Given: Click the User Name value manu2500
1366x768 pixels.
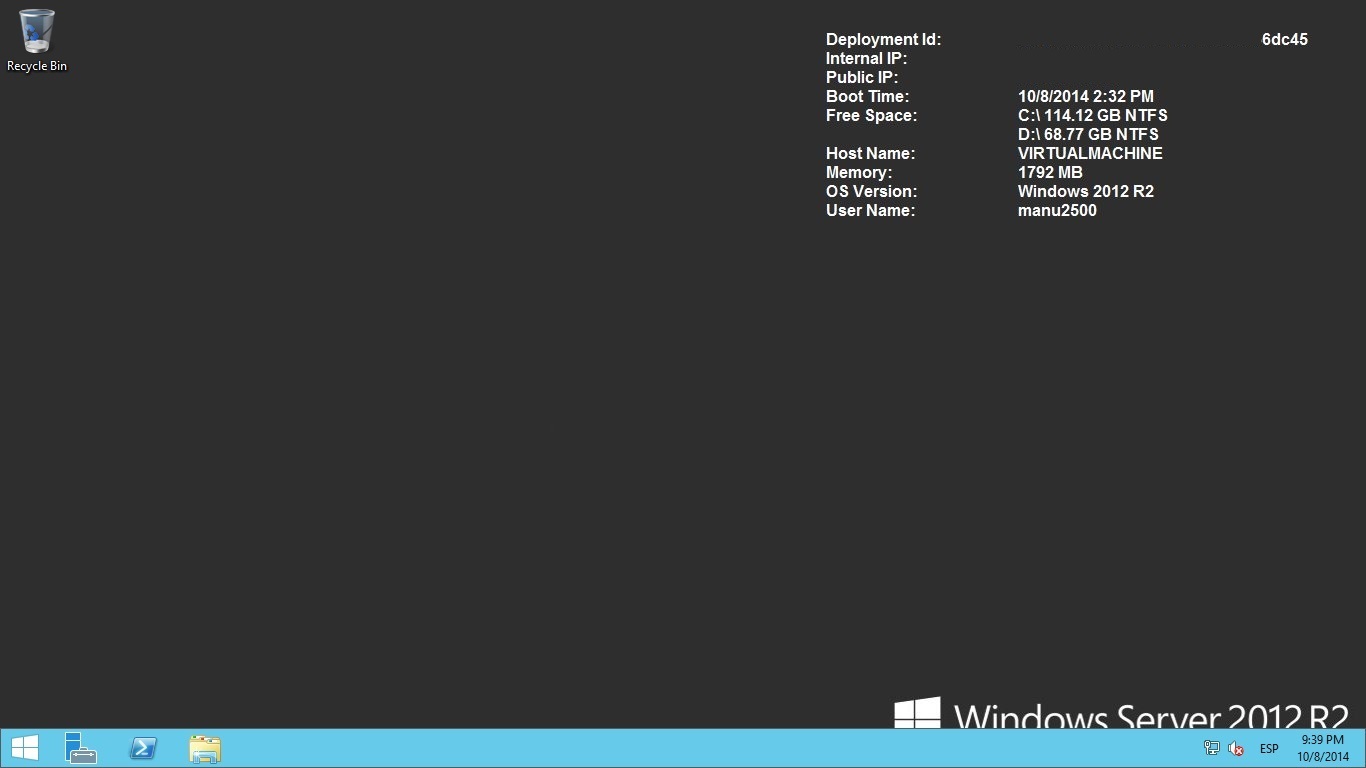Looking at the screenshot, I should click(1057, 210).
